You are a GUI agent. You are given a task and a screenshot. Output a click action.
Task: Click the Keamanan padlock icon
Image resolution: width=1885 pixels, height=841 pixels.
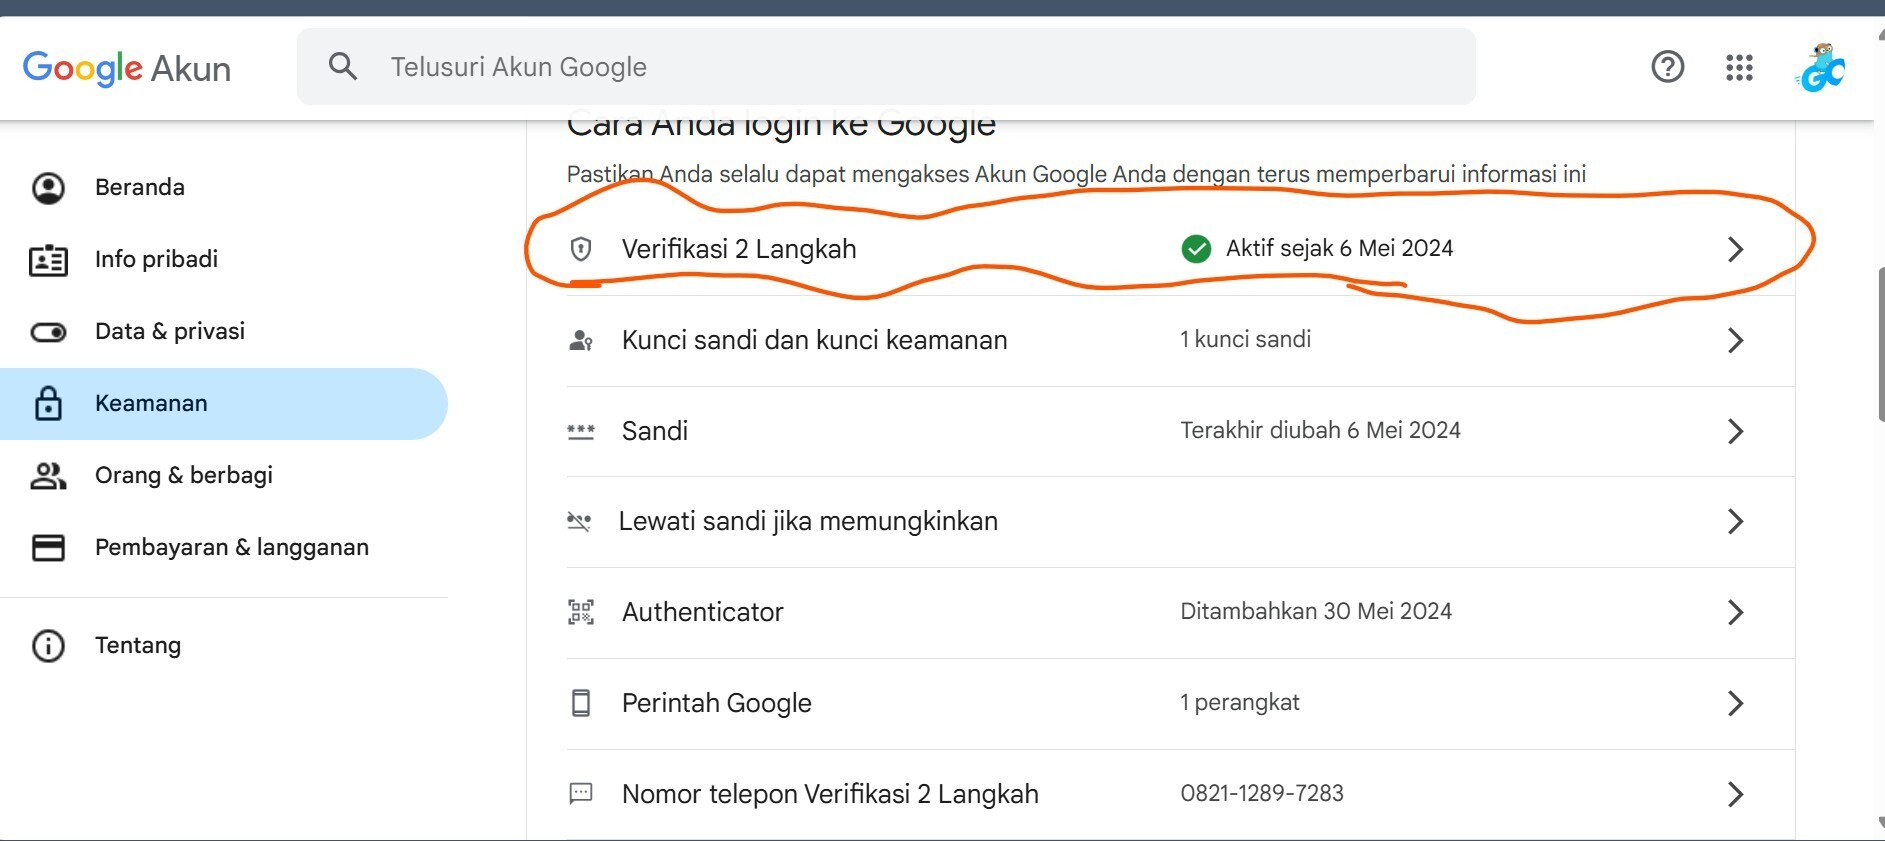[48, 403]
